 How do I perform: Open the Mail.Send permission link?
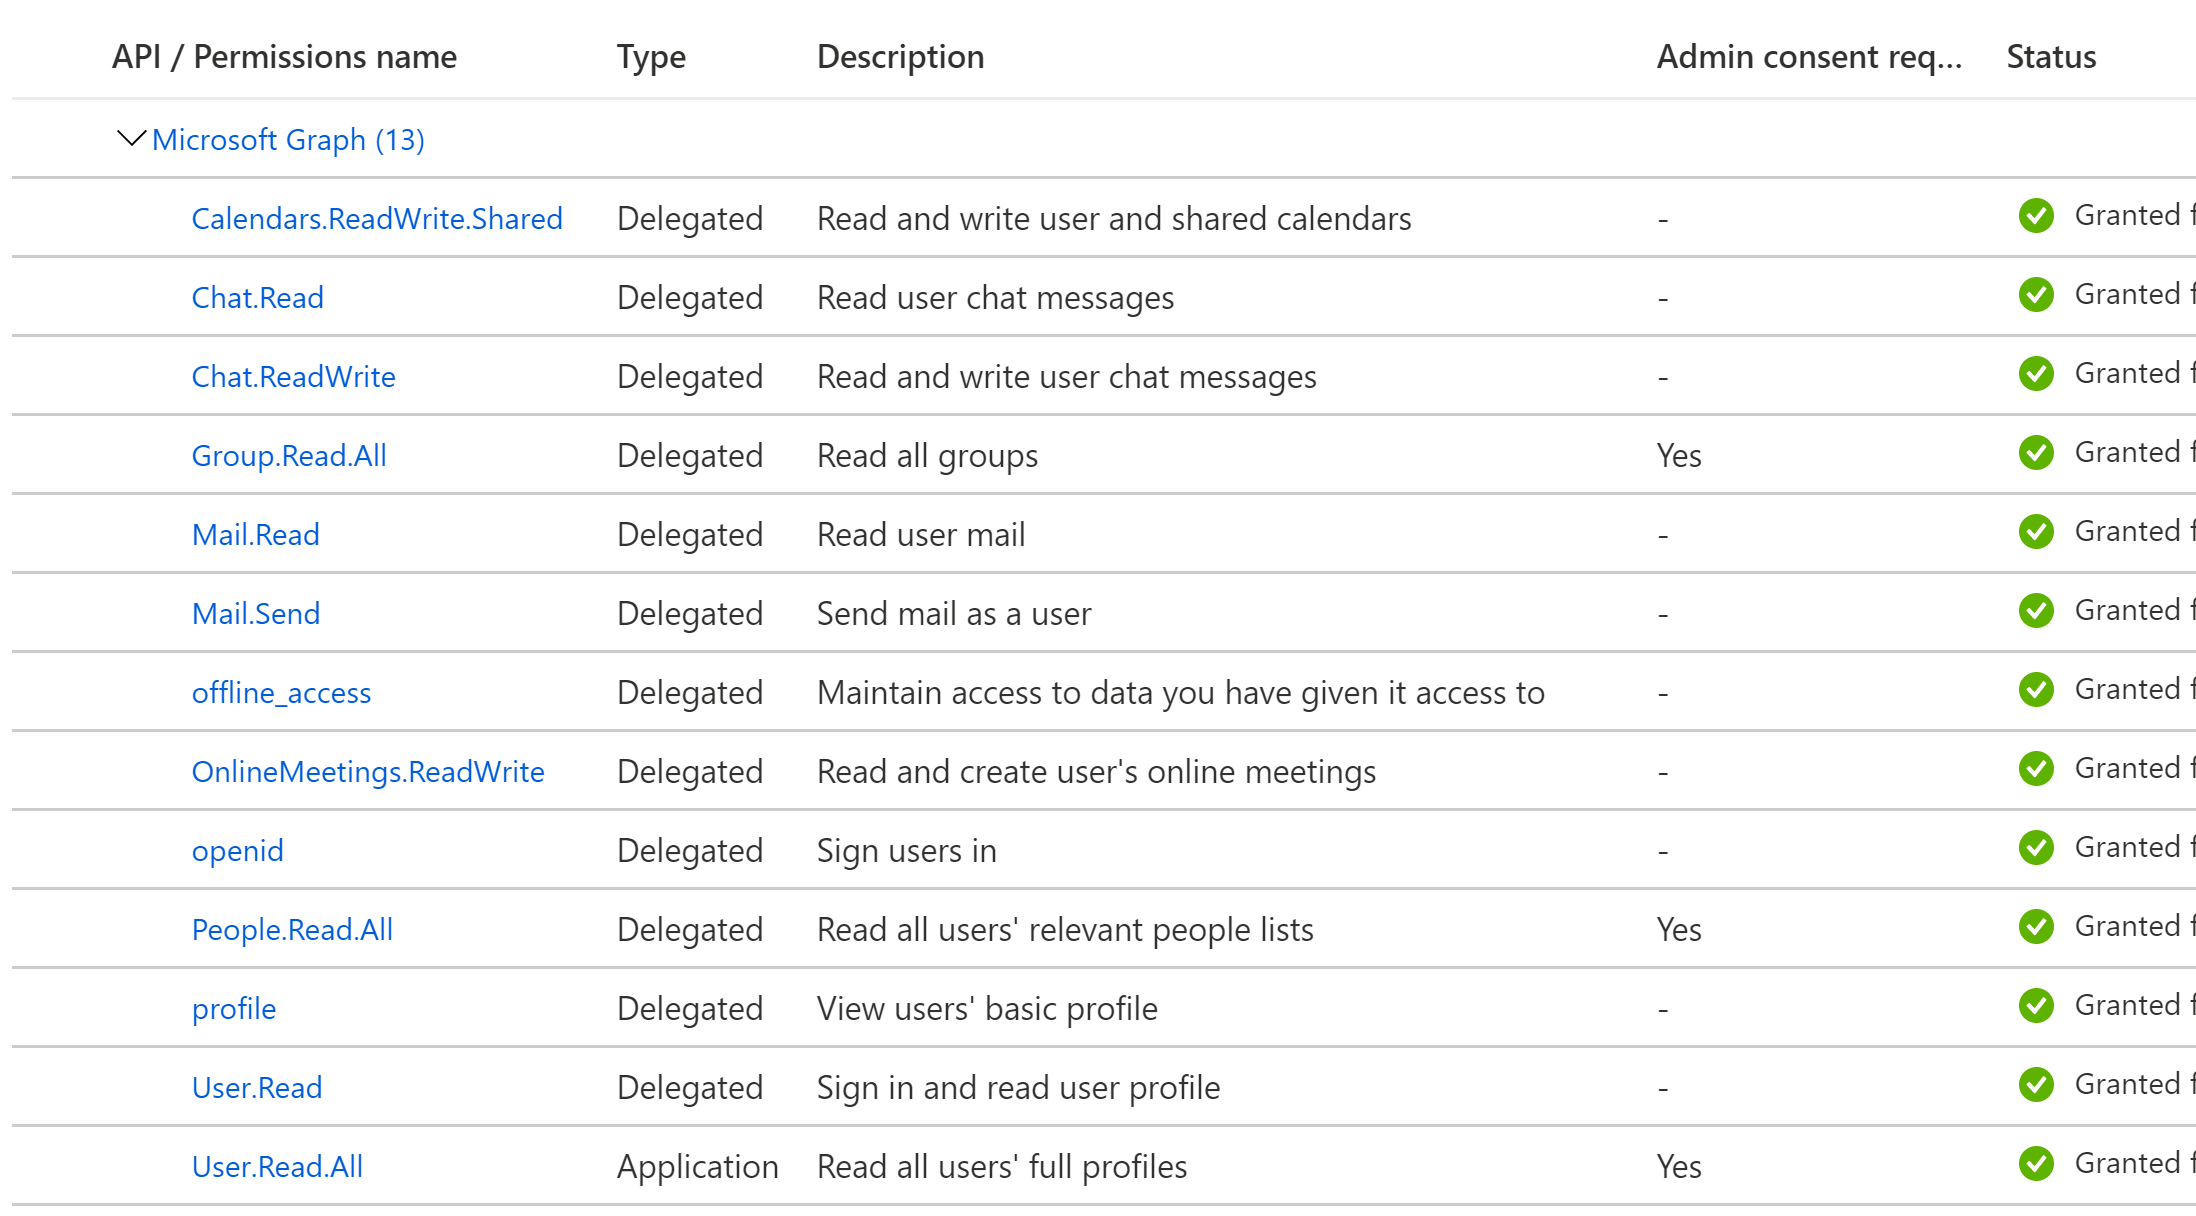click(256, 614)
